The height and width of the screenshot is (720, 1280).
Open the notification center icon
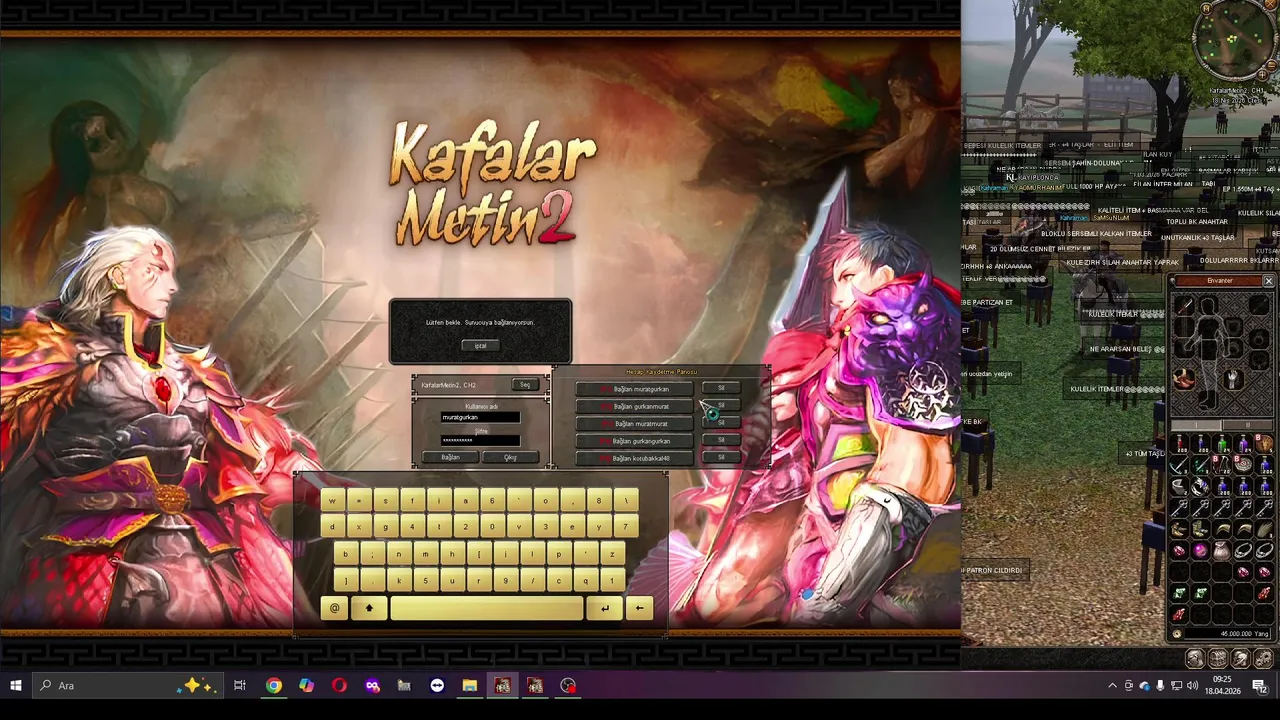pos(1259,686)
